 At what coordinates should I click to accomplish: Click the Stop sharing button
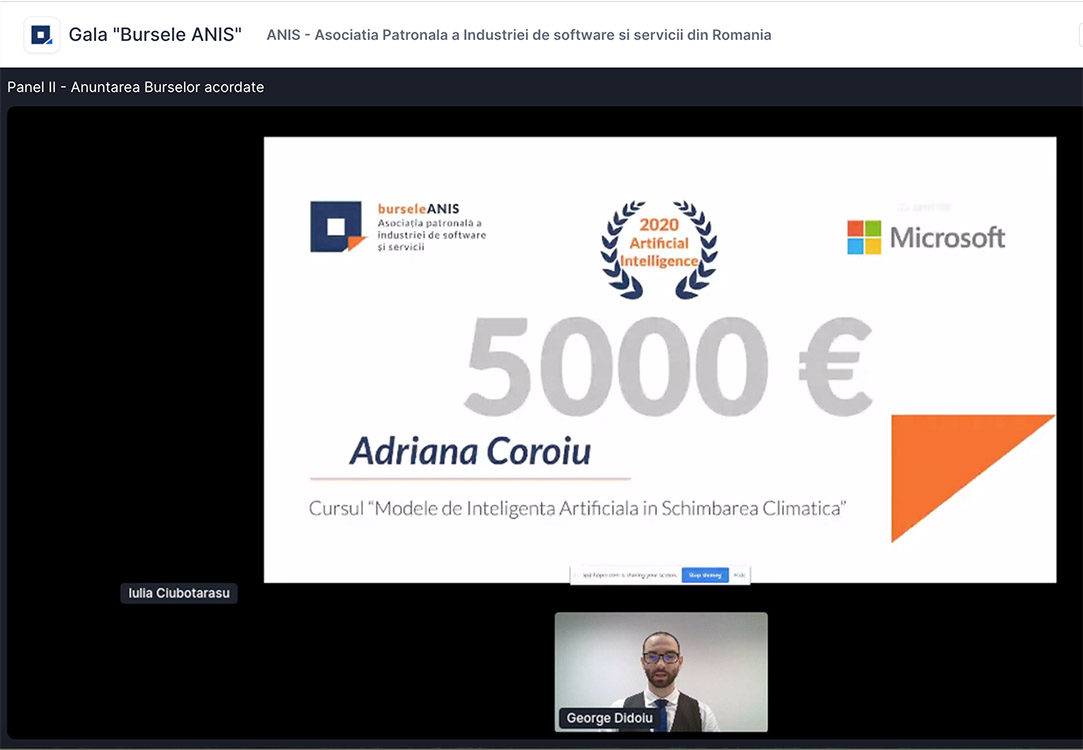pyautogui.click(x=705, y=575)
